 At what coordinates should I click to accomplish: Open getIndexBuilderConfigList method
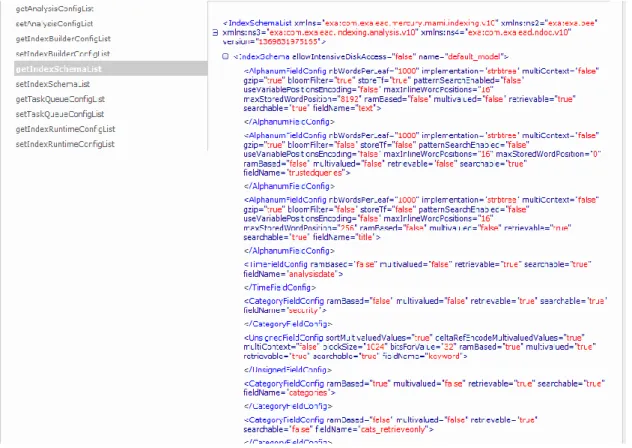click(x=63, y=39)
